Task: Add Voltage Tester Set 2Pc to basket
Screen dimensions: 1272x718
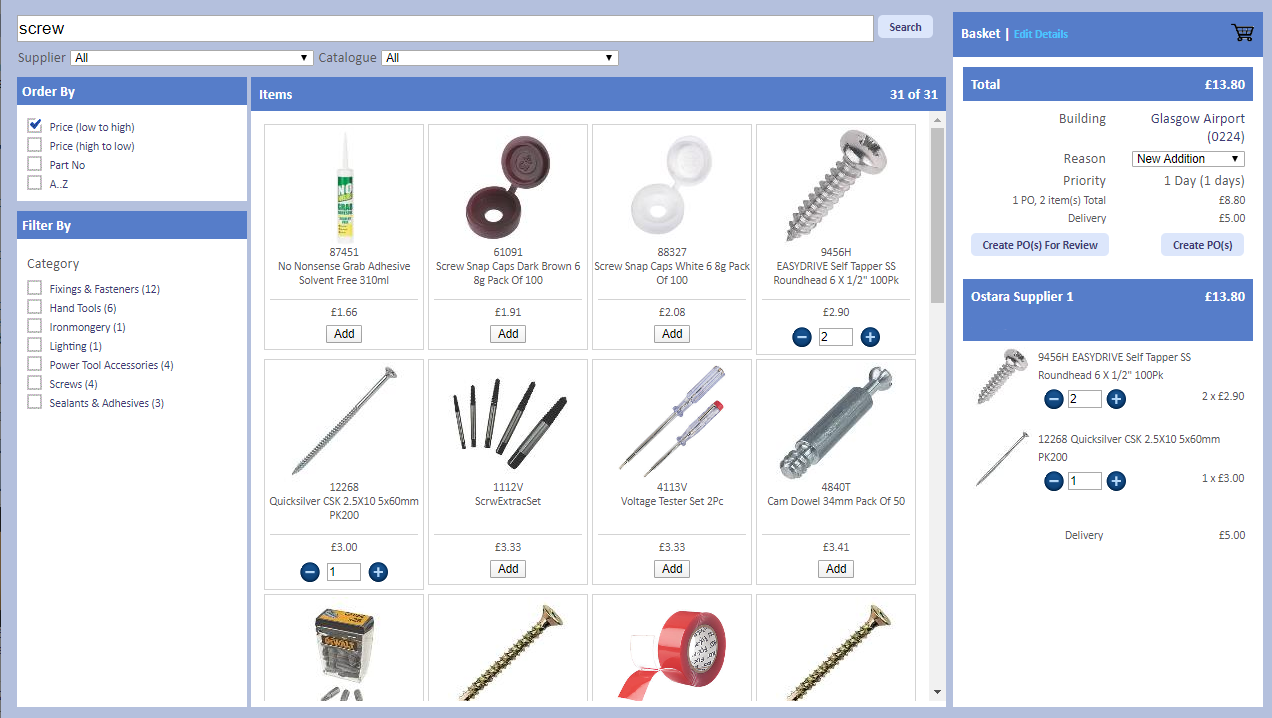Action: [x=672, y=569]
